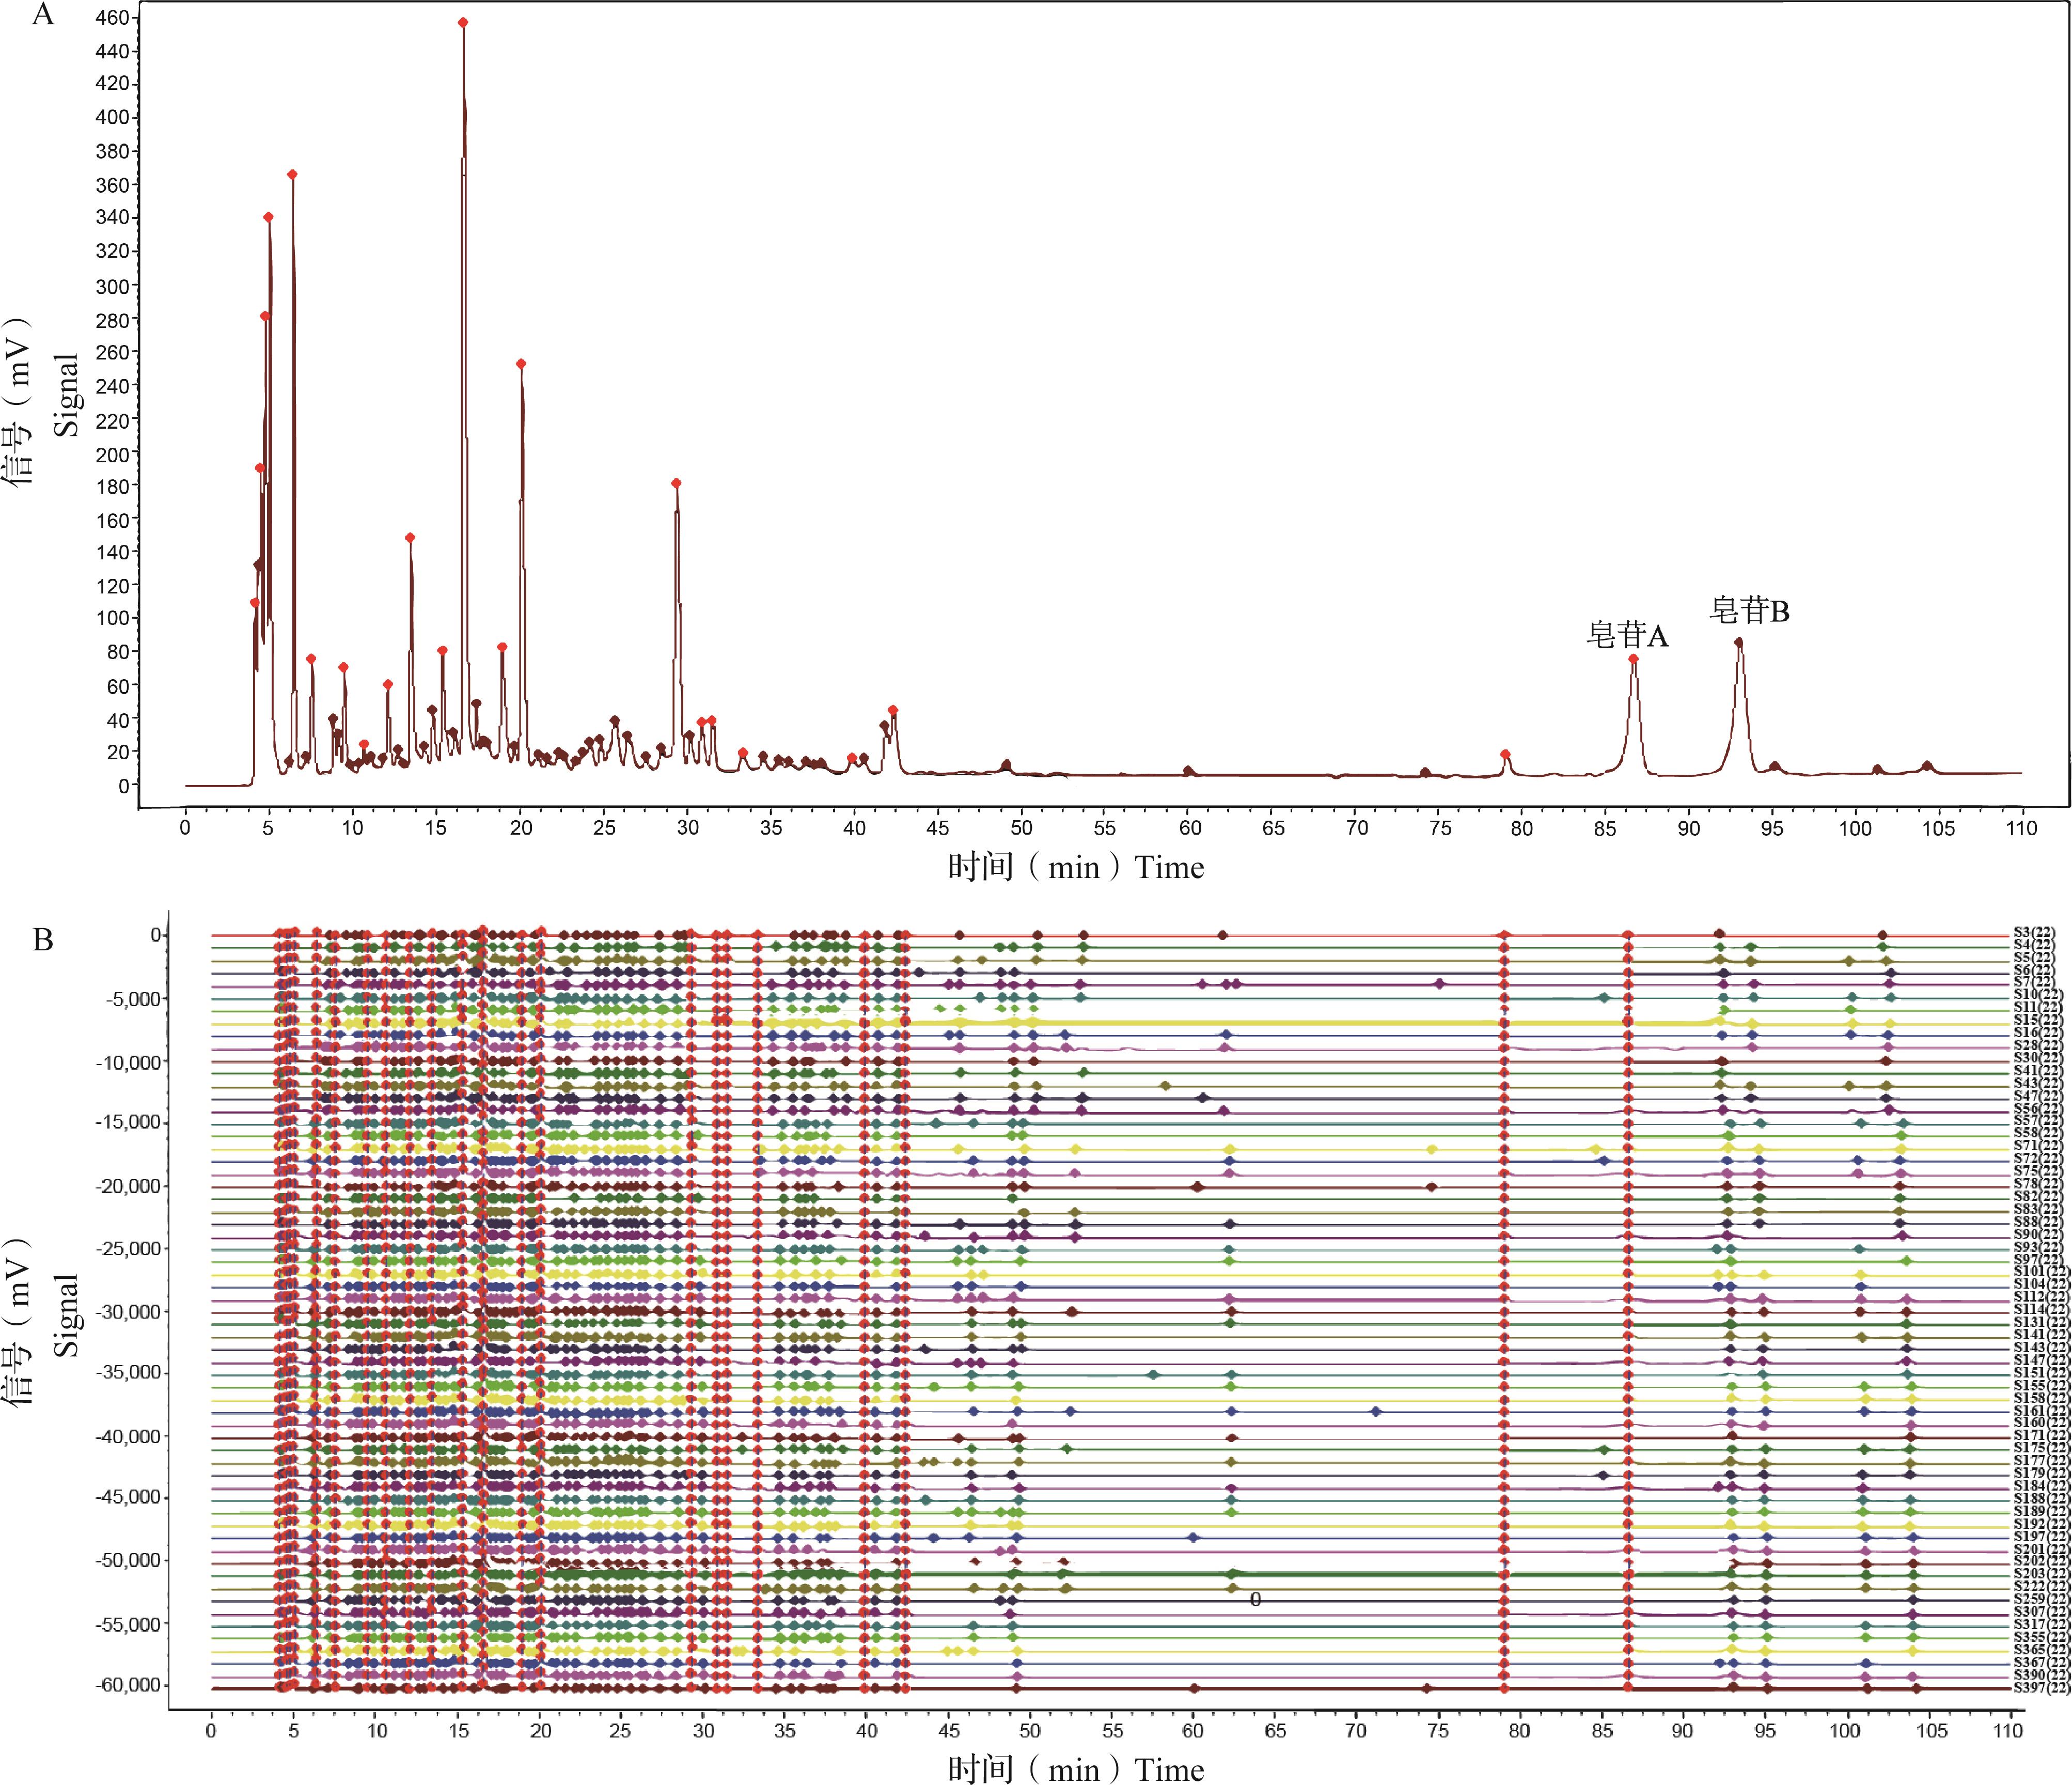This screenshot has width=2072, height=1785.
Task: Click the 65 tick on panel A's time axis
Action: (x=1273, y=827)
